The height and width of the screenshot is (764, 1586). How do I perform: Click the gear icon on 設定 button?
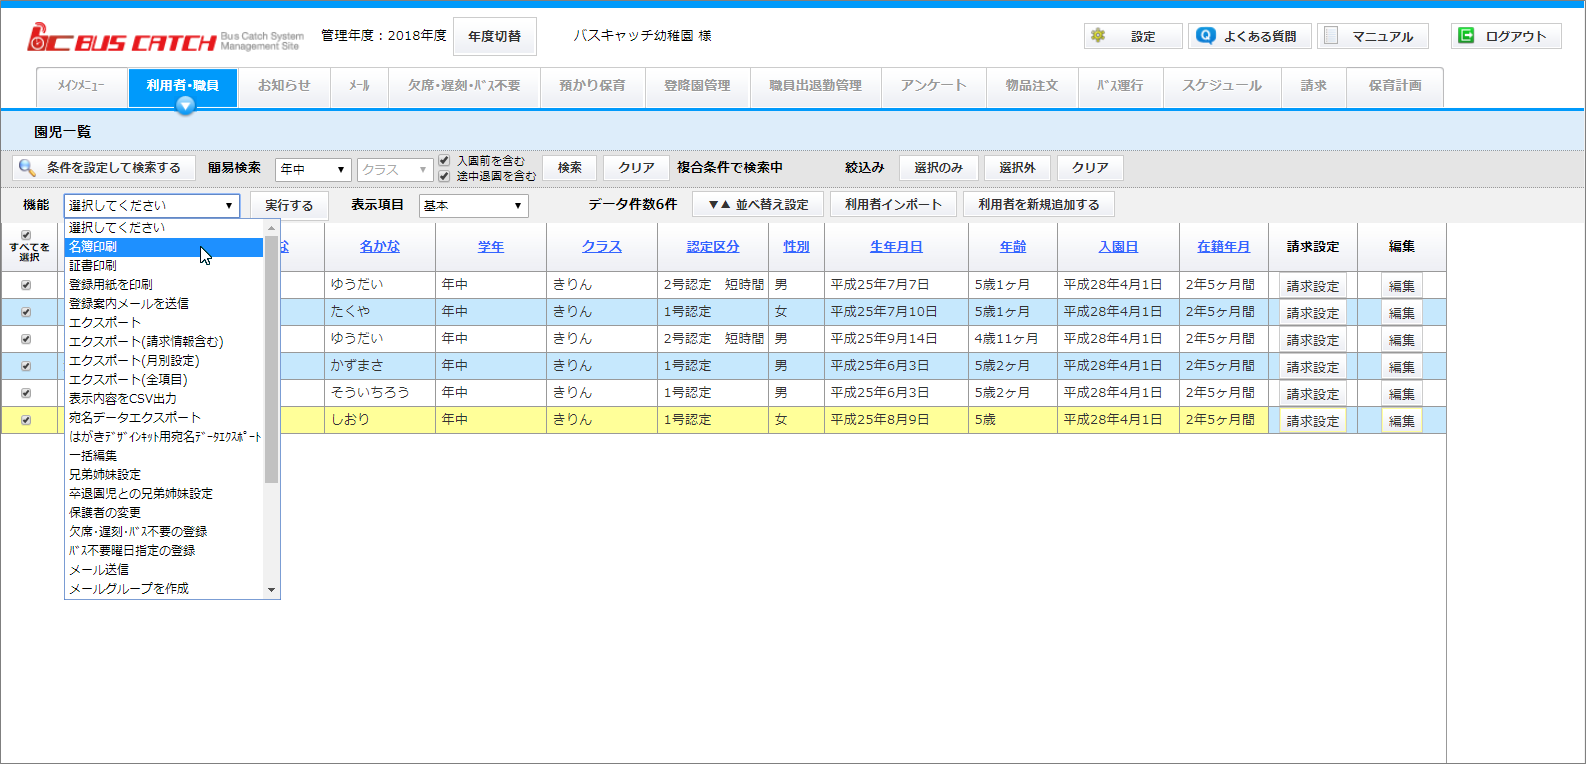click(x=1098, y=35)
